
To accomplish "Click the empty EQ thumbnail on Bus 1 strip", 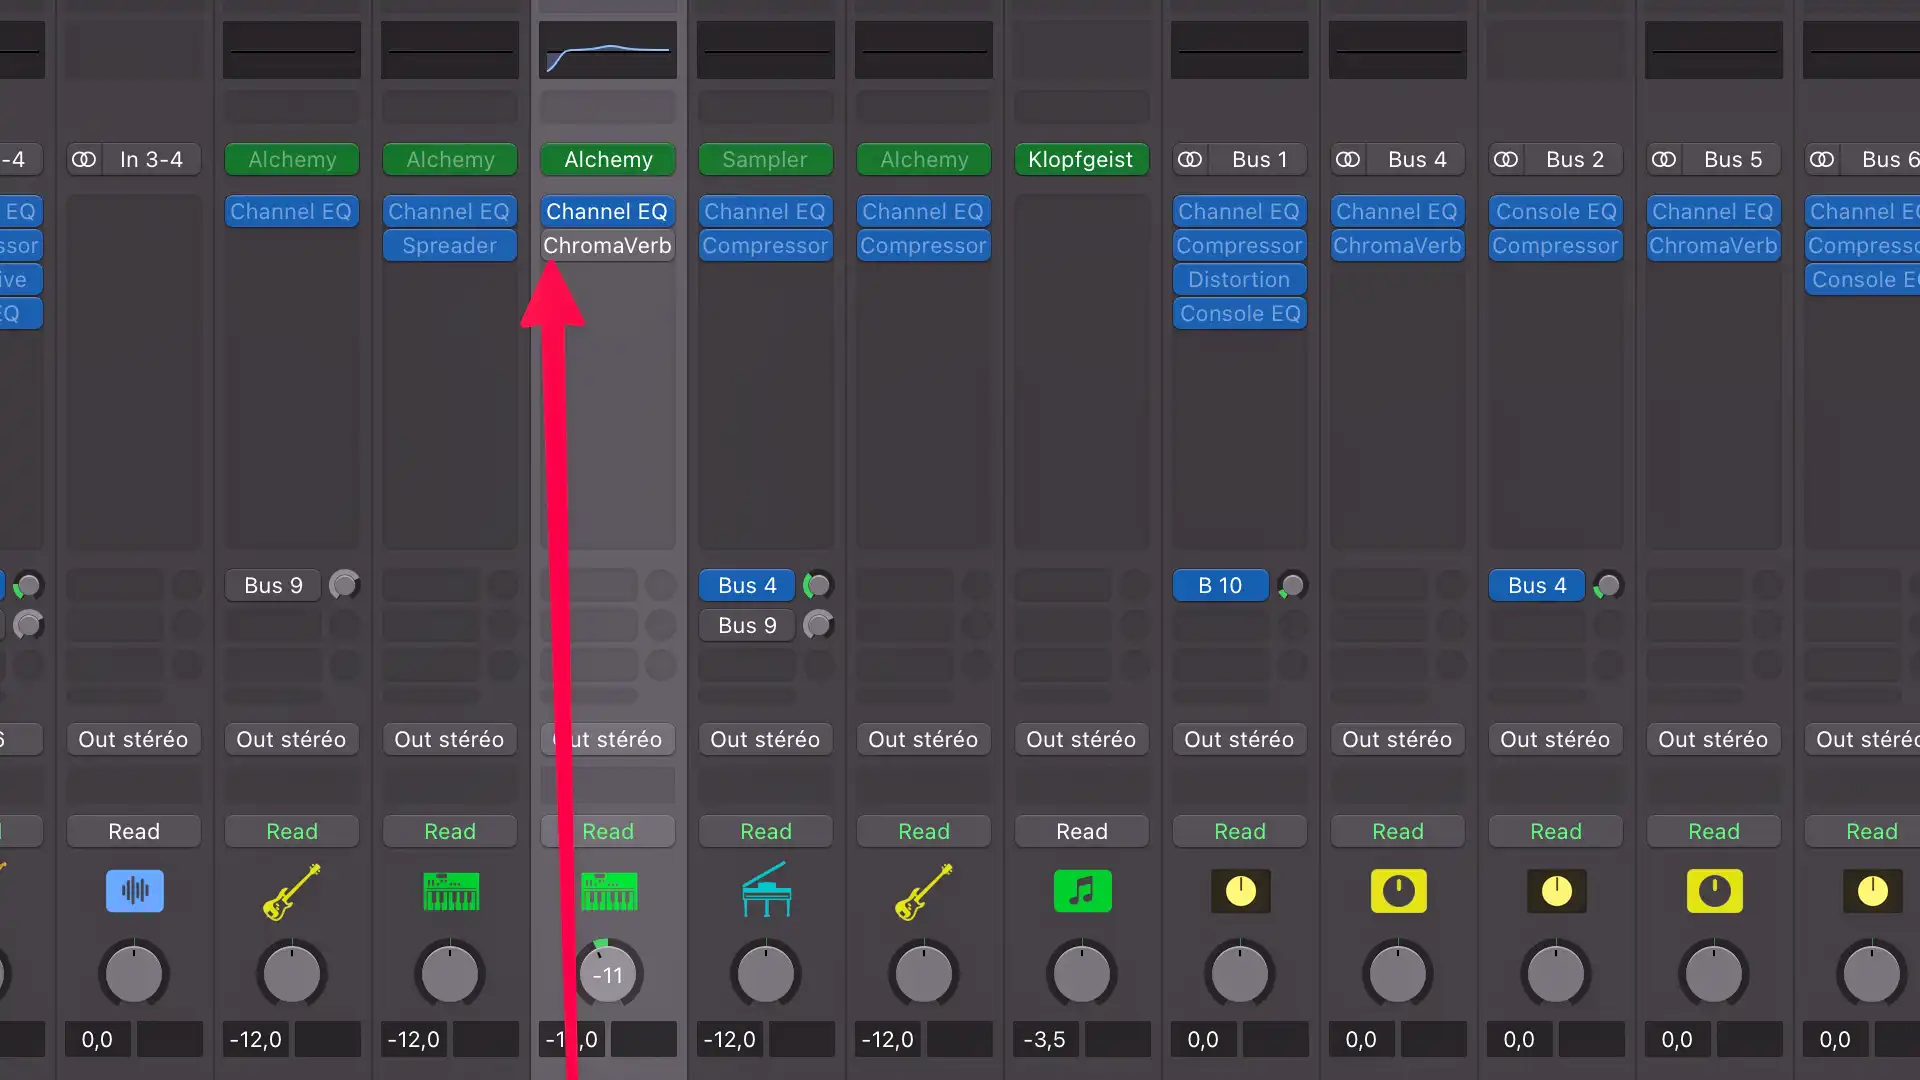I will [1240, 50].
